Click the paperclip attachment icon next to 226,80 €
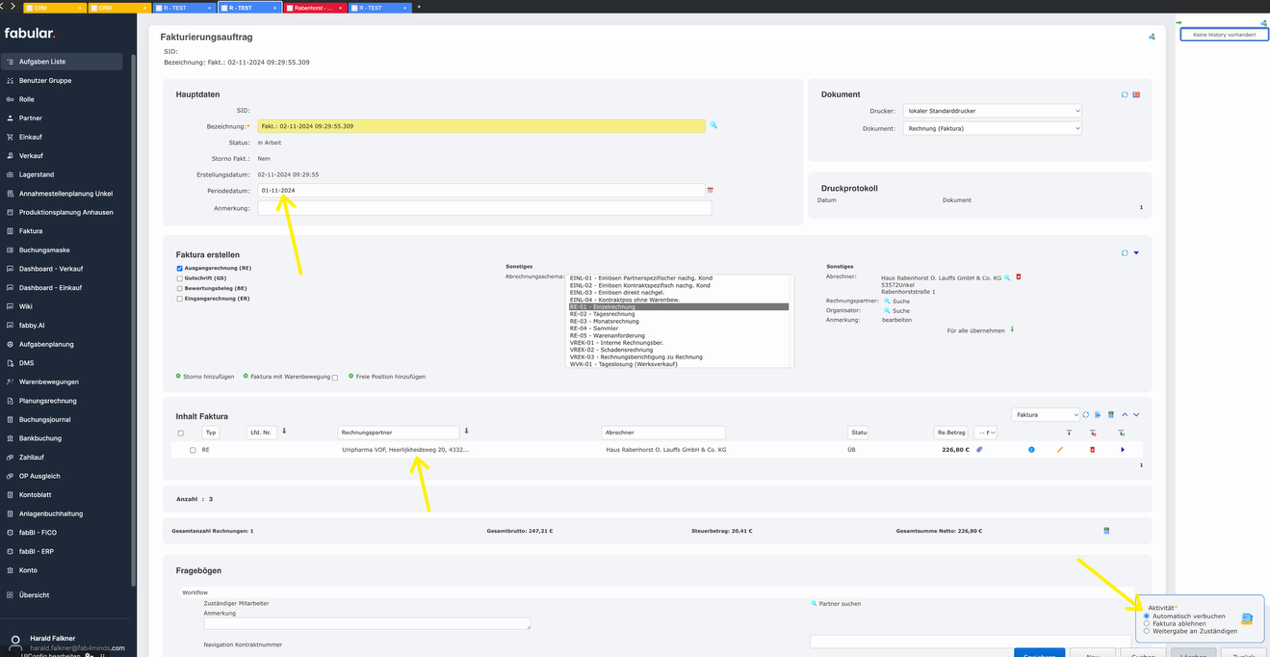The image size is (1270, 657). point(979,450)
